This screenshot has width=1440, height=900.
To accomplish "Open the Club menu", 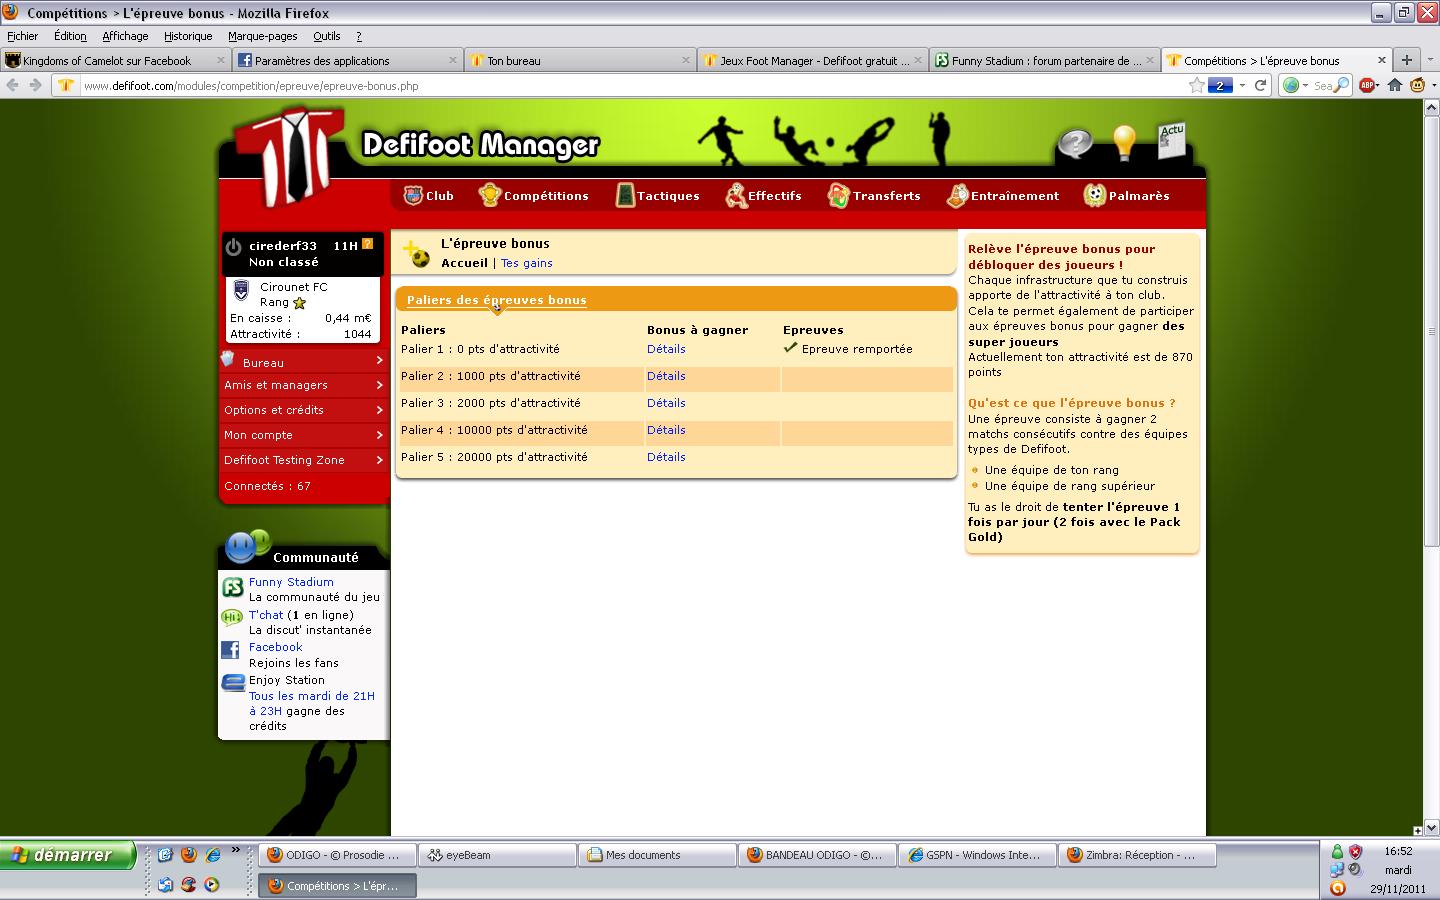I will click(428, 195).
